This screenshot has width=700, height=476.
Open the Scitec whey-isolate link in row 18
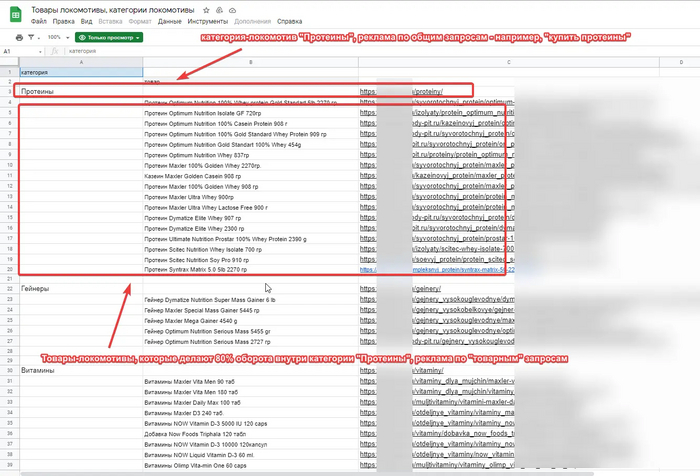[x=437, y=249]
